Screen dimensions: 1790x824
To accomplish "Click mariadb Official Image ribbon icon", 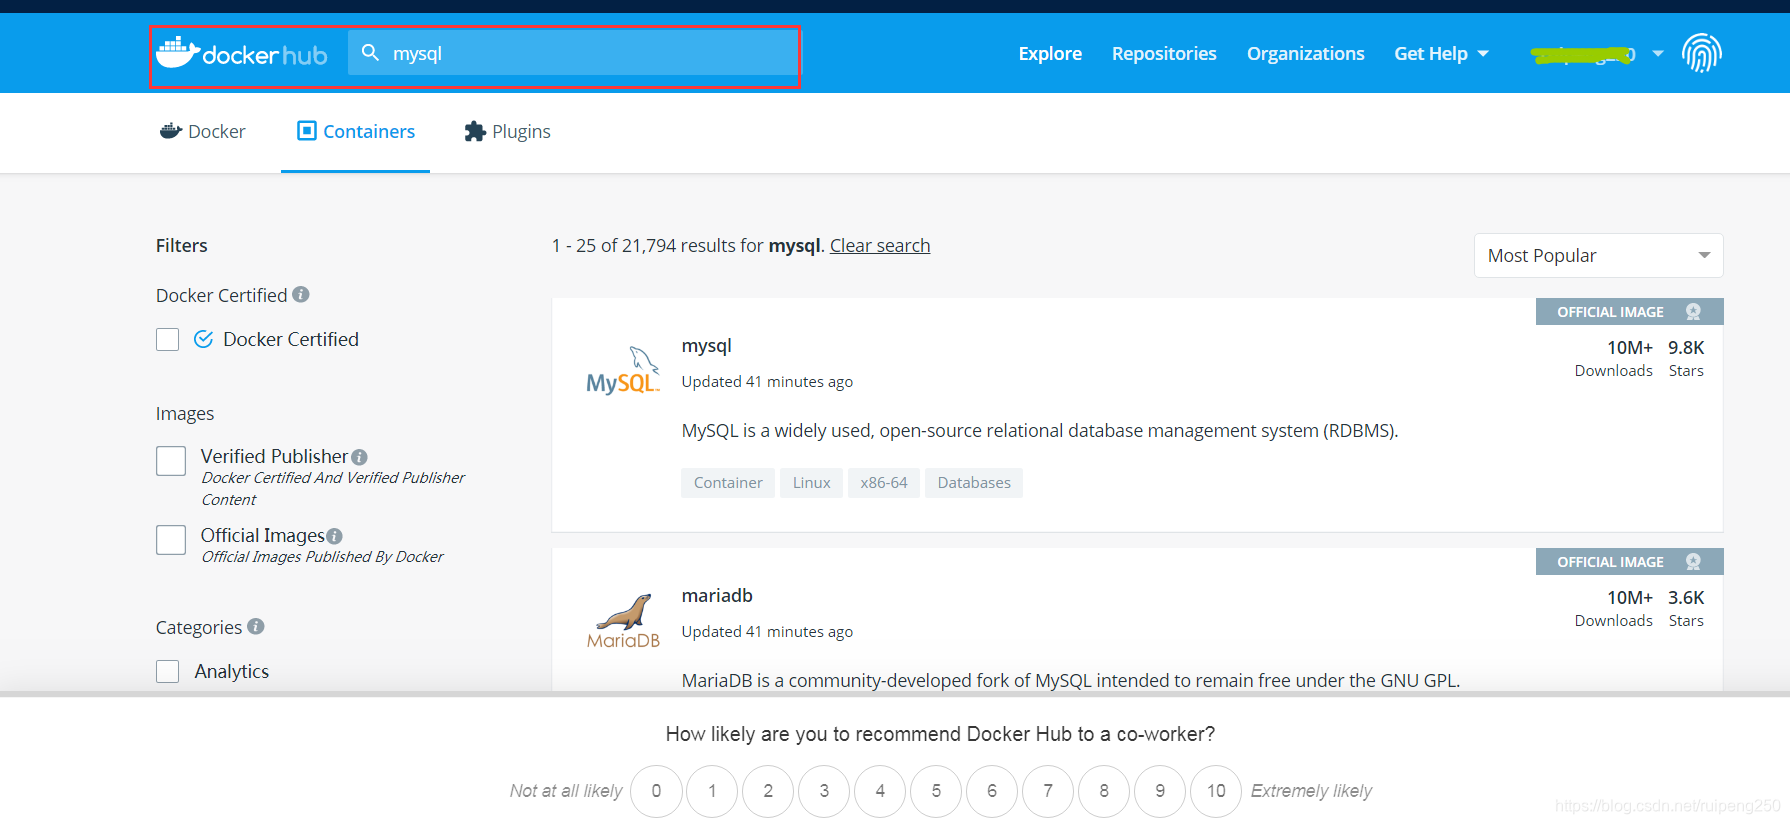I will coord(1693,562).
